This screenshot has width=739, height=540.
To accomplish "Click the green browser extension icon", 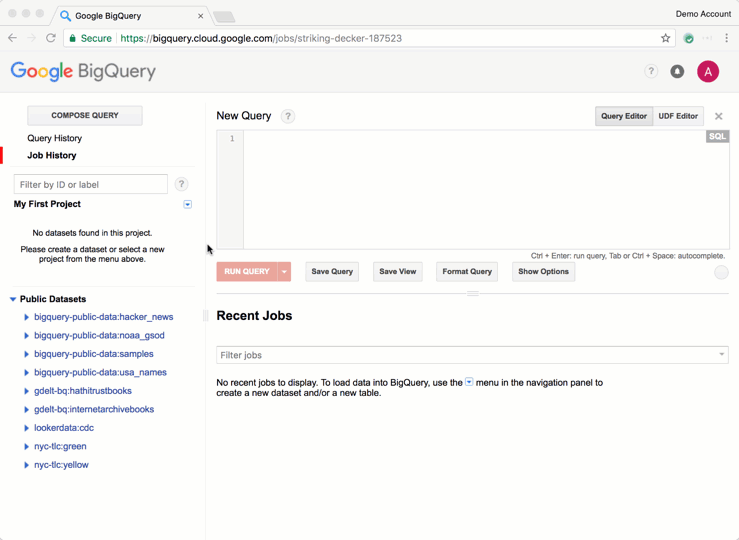I will [x=689, y=39].
